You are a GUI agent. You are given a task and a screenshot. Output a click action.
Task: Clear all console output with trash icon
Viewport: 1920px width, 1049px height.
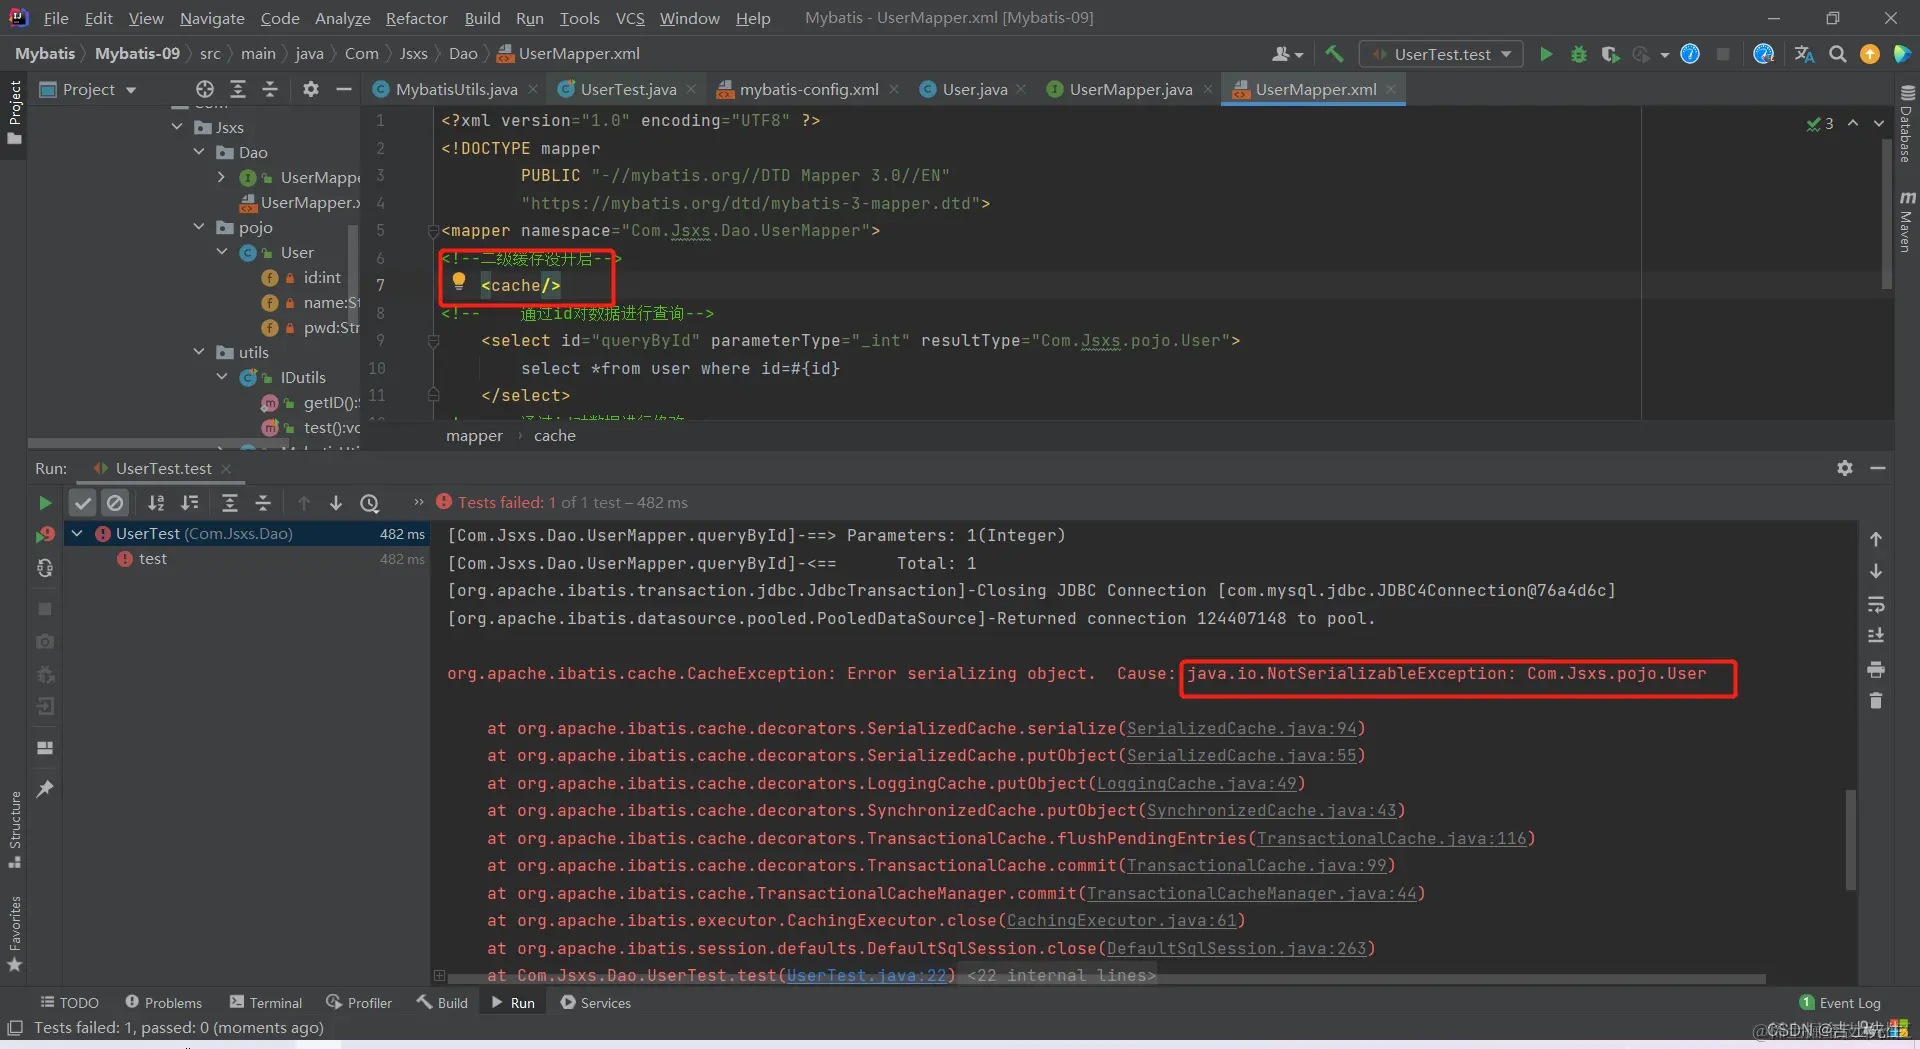click(1876, 701)
